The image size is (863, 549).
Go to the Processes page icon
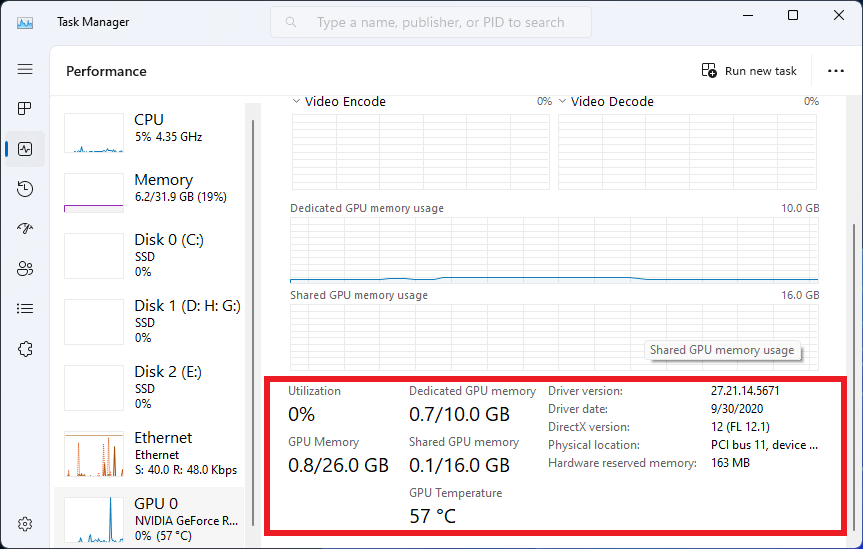pyautogui.click(x=25, y=108)
